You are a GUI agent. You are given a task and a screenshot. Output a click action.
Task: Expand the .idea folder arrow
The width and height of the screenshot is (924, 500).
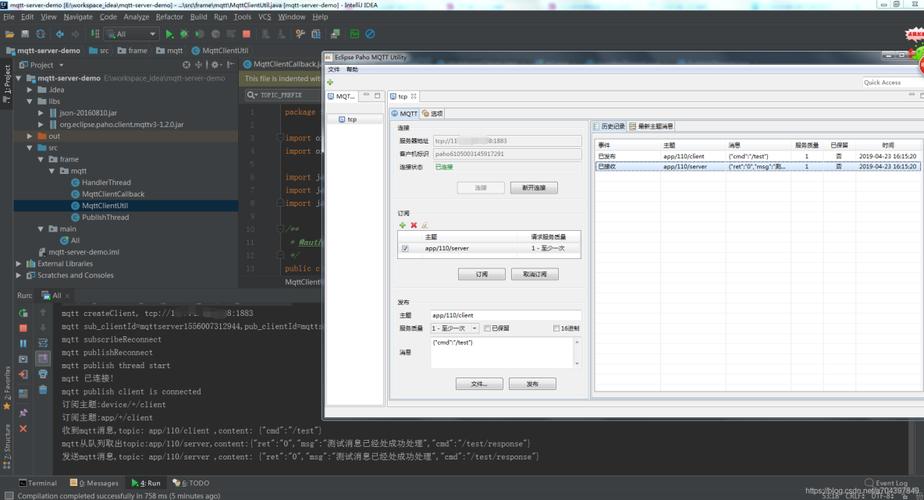29,90
